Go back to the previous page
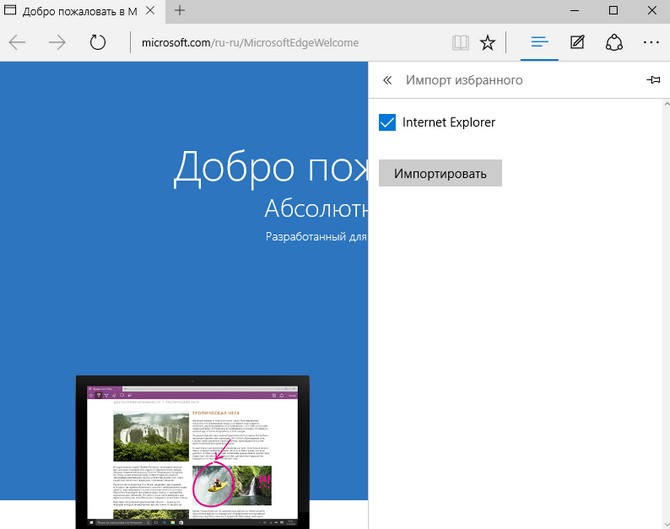The image size is (670, 529). [18, 43]
